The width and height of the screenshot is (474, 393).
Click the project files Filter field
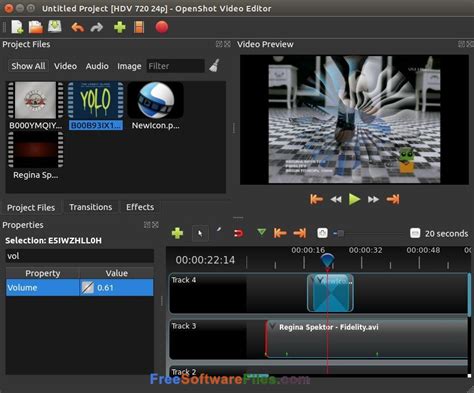pyautogui.click(x=175, y=66)
